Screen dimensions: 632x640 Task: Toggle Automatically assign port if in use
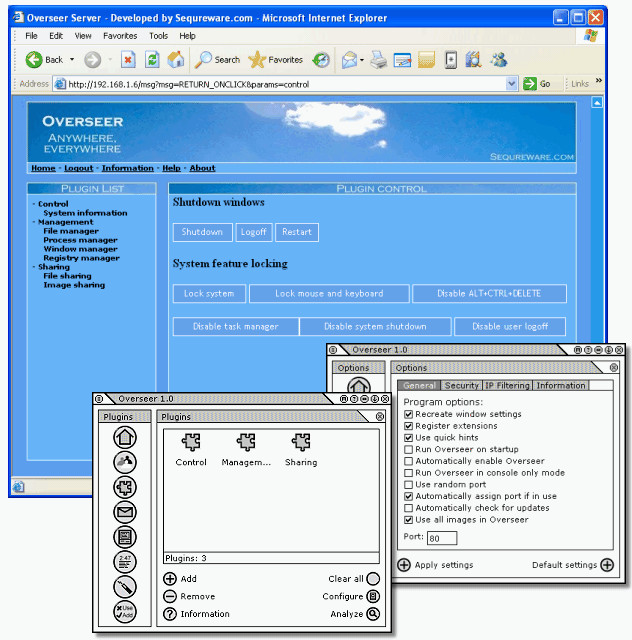tap(408, 496)
